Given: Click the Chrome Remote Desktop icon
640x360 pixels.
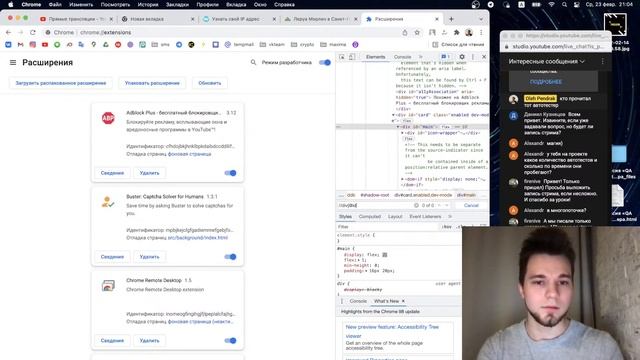Looking at the screenshot, I should coord(108,286).
